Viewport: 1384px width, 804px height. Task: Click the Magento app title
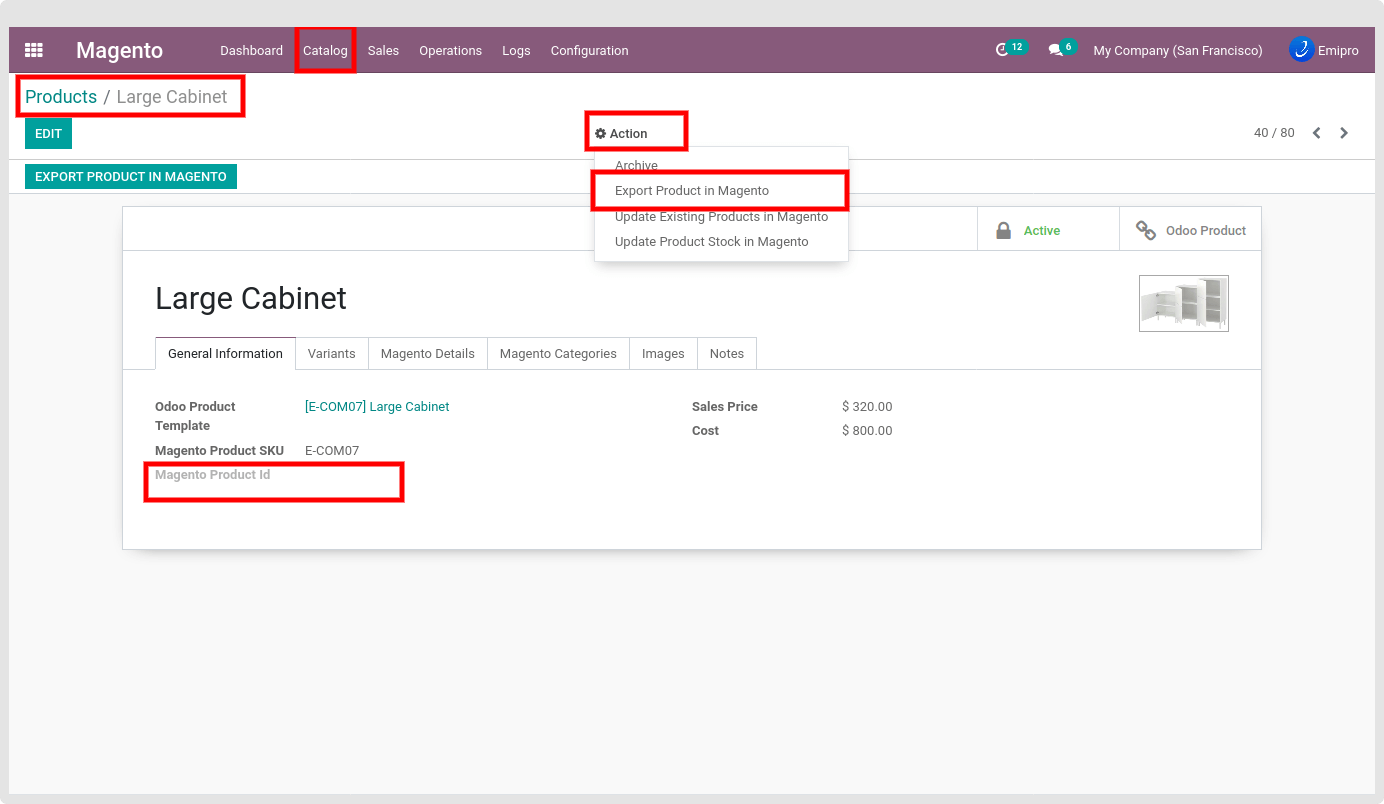[119, 50]
